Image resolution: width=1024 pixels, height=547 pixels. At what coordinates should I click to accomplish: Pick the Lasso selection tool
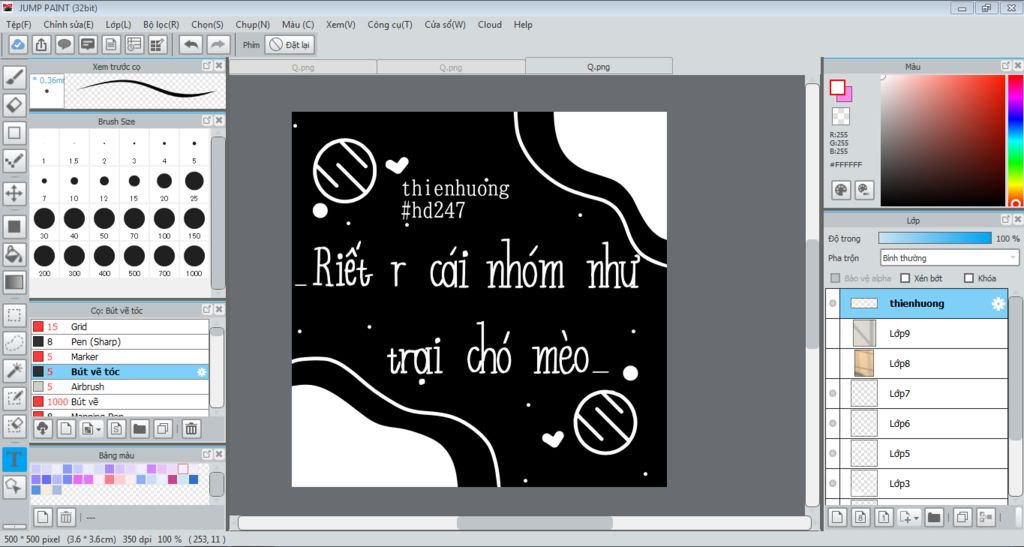14,343
